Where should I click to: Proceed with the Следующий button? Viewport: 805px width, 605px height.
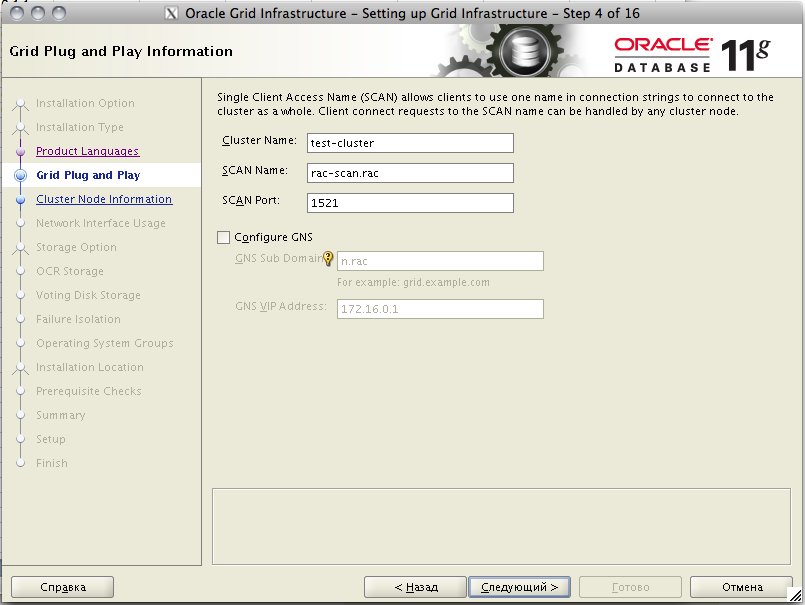519,587
